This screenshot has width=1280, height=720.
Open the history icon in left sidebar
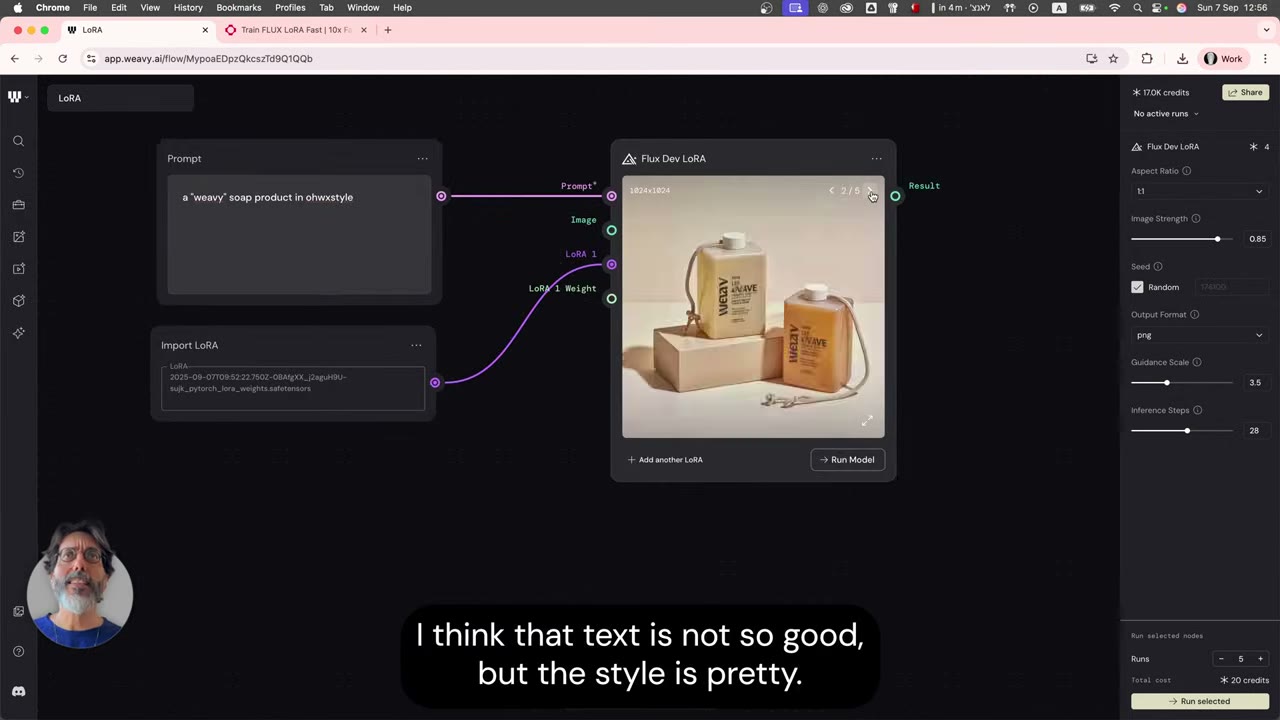(18, 173)
